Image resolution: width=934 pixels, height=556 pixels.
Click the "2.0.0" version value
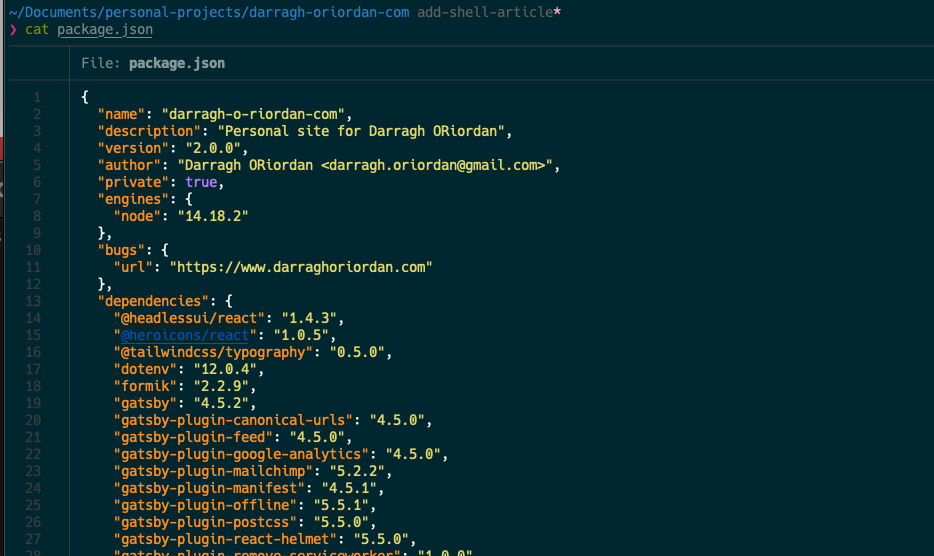(213, 148)
